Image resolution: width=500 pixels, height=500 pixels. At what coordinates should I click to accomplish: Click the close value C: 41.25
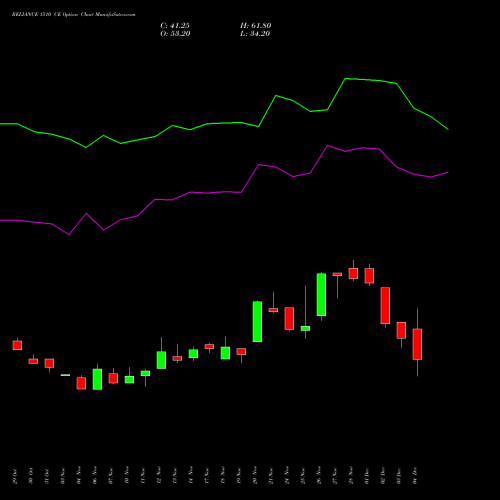coord(175,26)
